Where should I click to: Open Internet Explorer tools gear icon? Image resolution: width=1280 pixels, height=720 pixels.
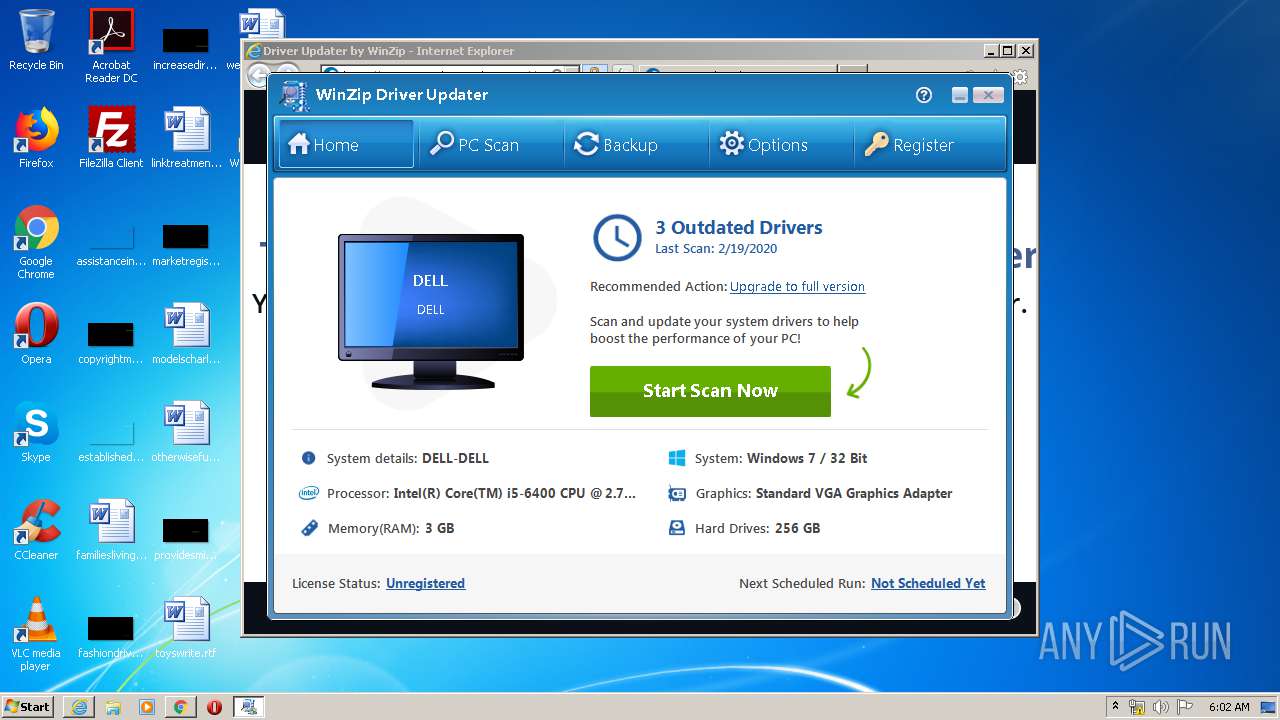pos(1020,76)
